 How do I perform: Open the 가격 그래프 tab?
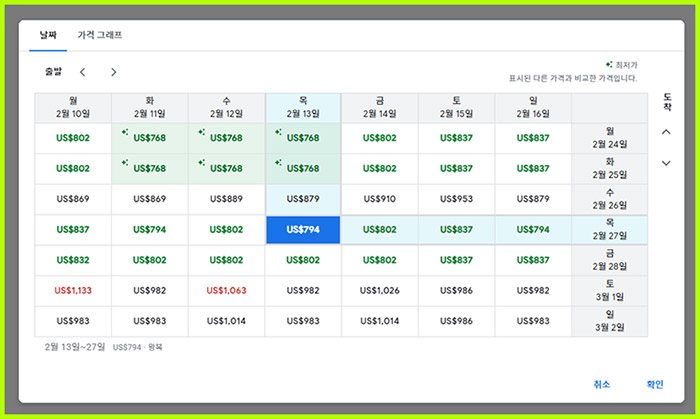coord(100,35)
